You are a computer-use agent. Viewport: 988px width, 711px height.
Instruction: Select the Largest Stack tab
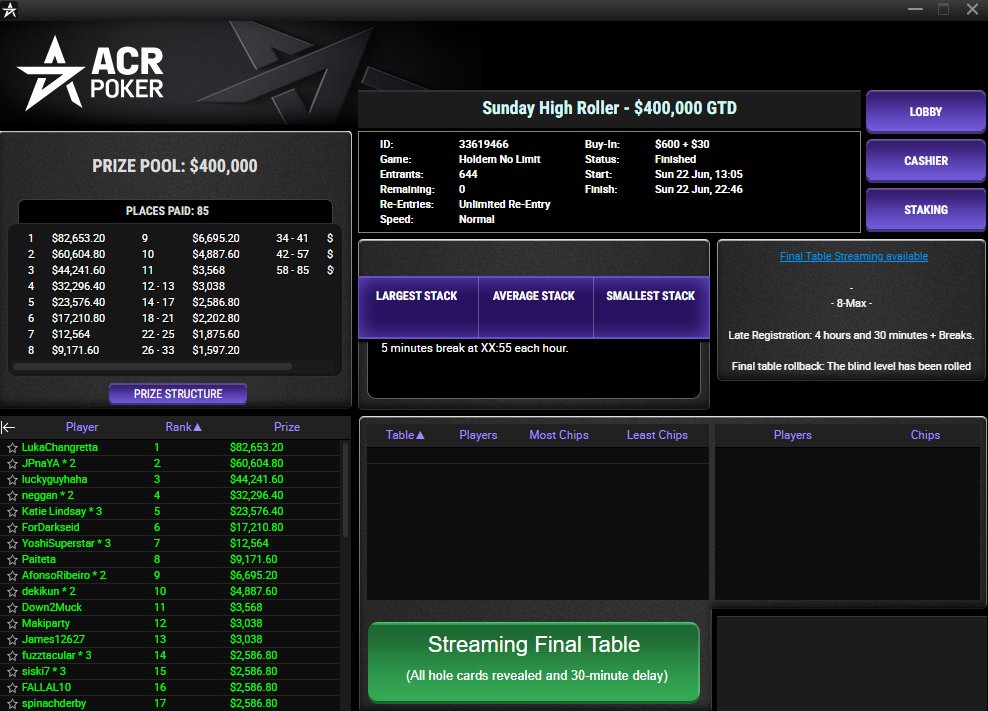[x=416, y=307]
